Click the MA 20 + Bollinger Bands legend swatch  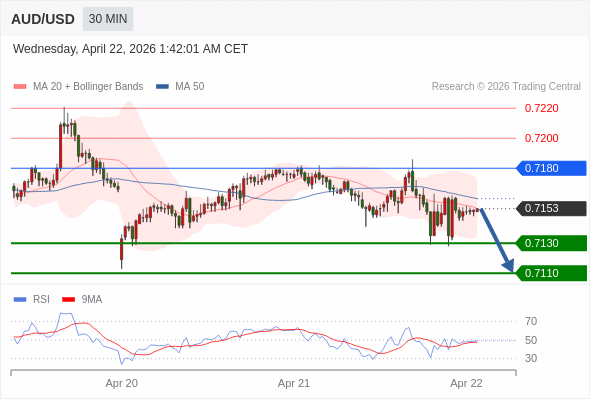(20, 87)
